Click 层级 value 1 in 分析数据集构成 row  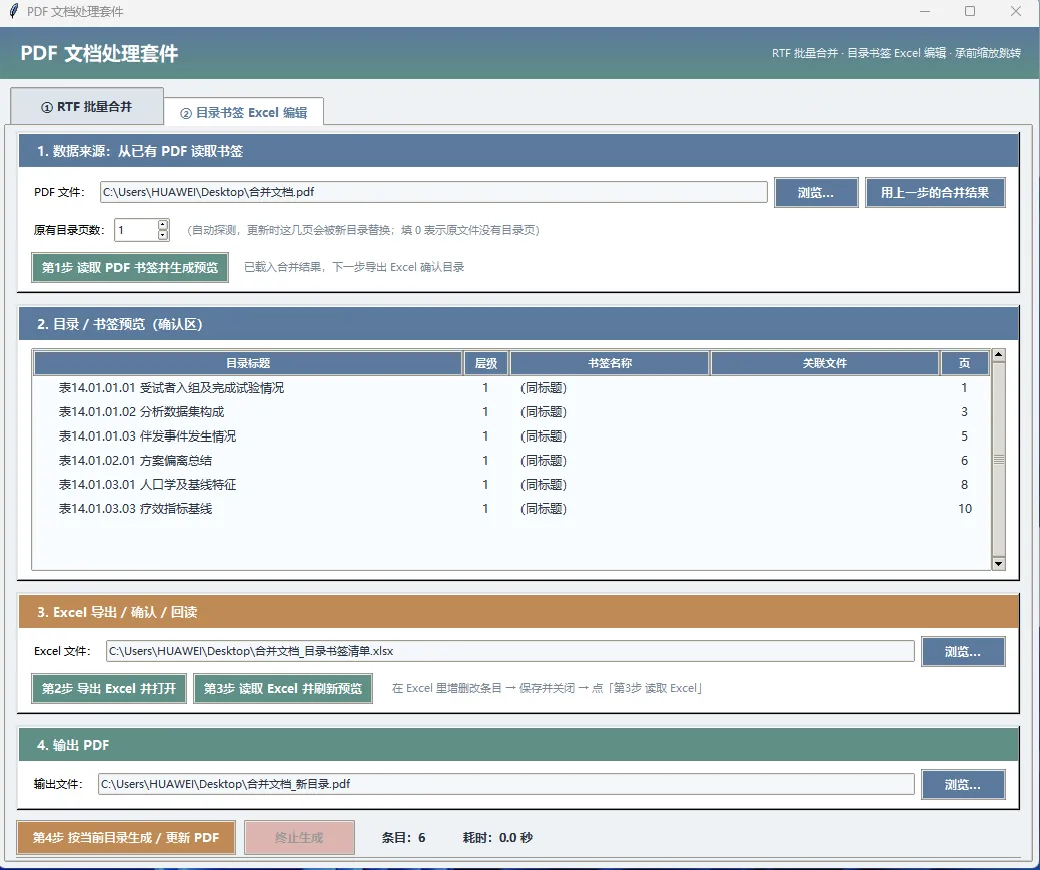486,412
